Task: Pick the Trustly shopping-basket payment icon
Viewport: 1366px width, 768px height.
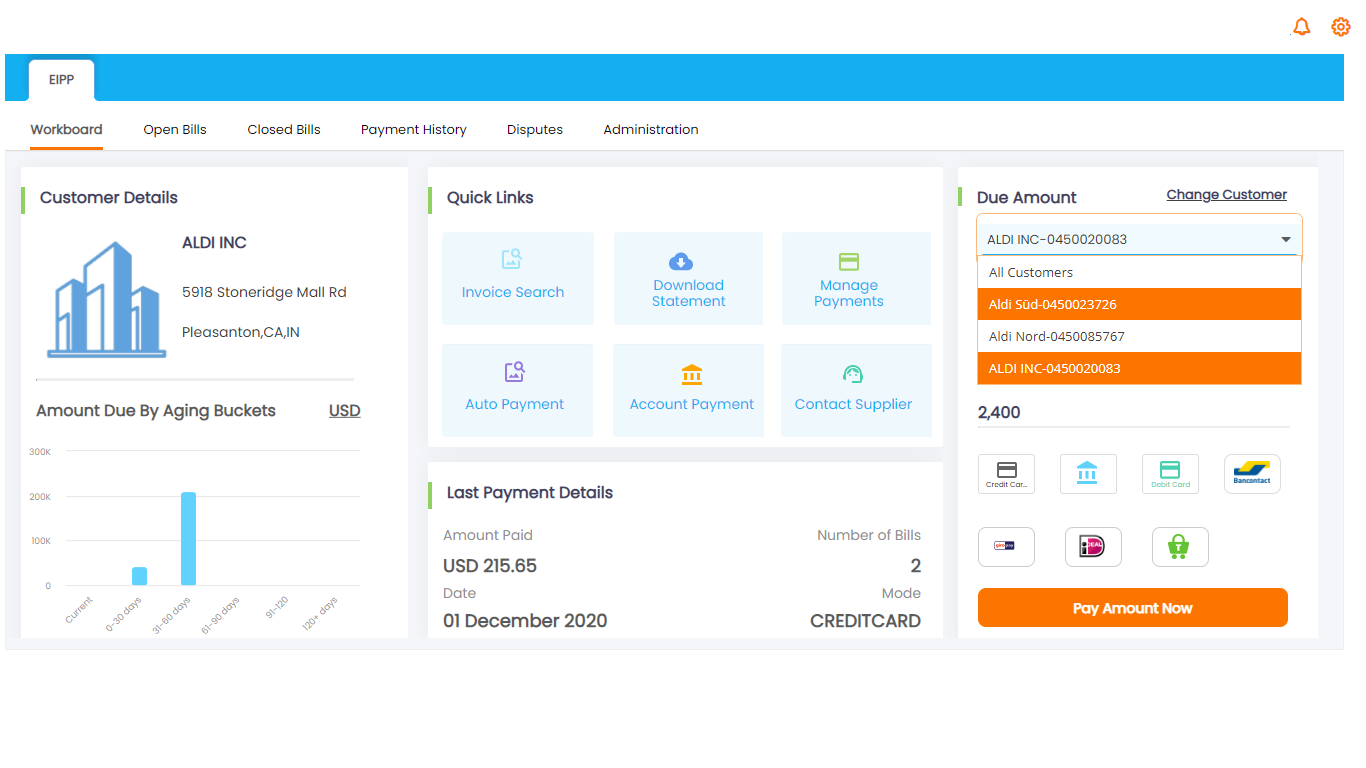Action: (1180, 546)
